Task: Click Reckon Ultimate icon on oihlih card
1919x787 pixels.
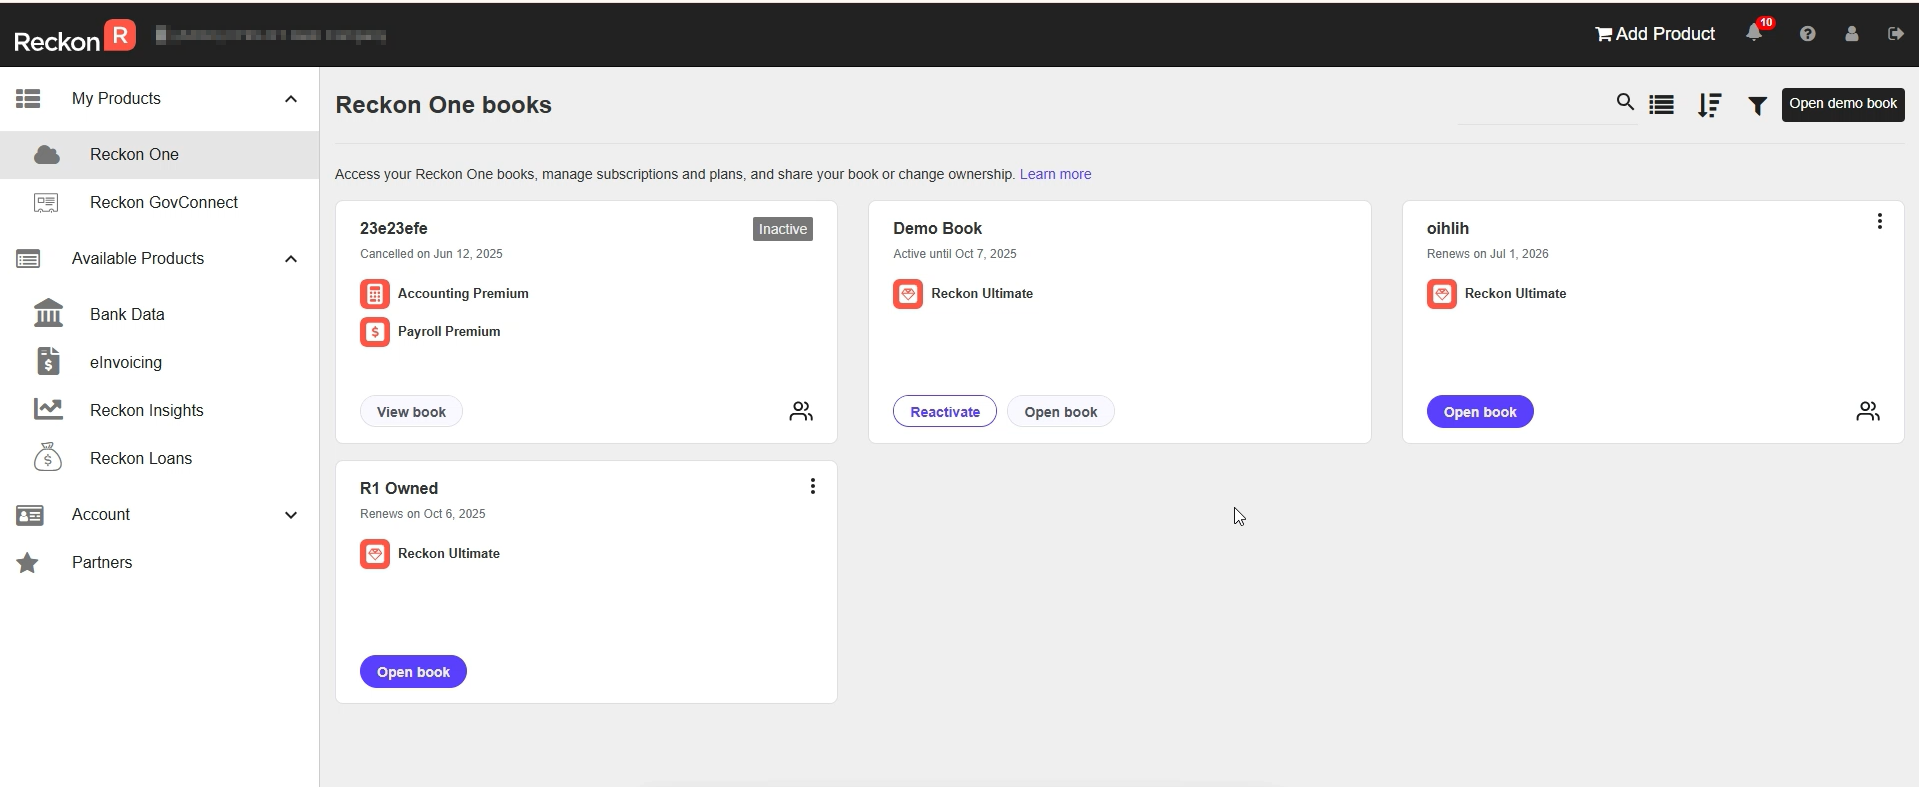Action: (1442, 294)
